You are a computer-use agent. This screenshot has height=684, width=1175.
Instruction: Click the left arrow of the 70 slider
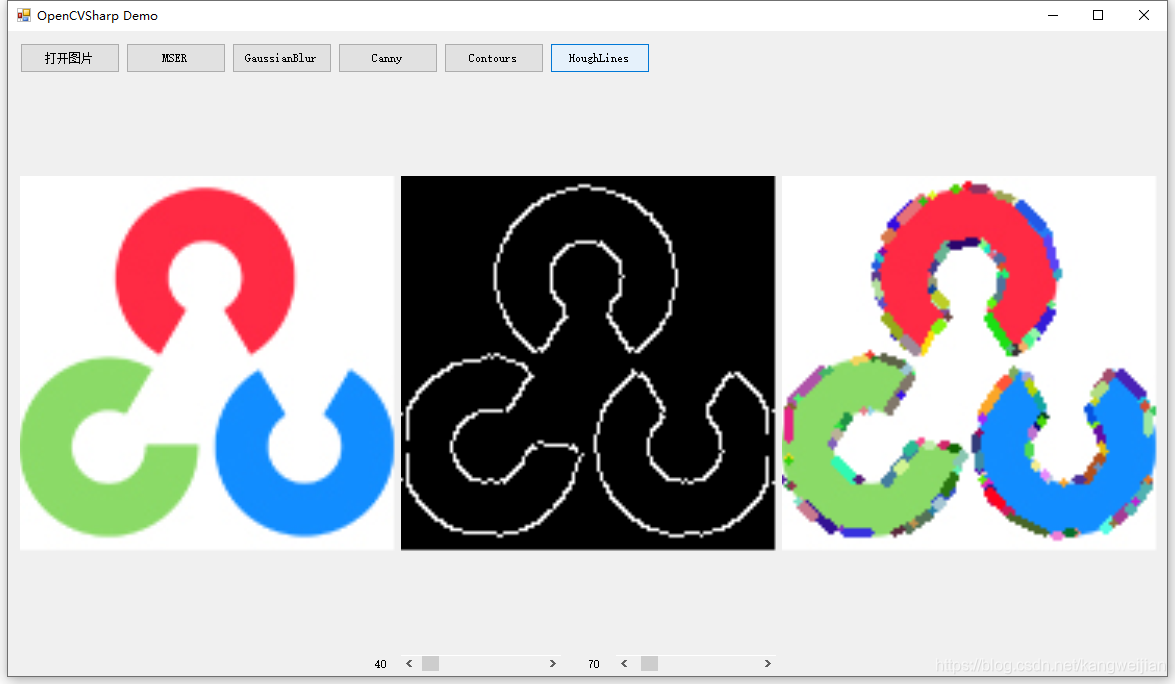coord(624,663)
